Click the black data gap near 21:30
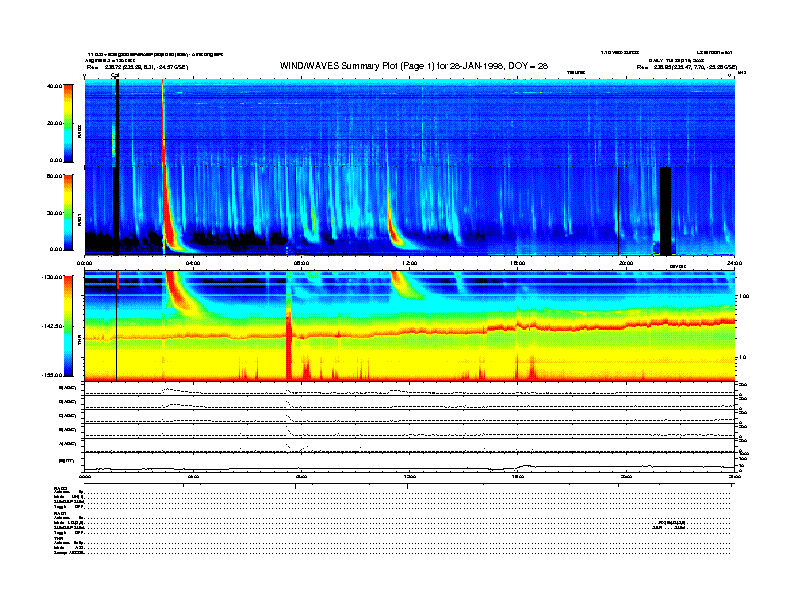This screenshot has width=792, height=612. point(666,211)
